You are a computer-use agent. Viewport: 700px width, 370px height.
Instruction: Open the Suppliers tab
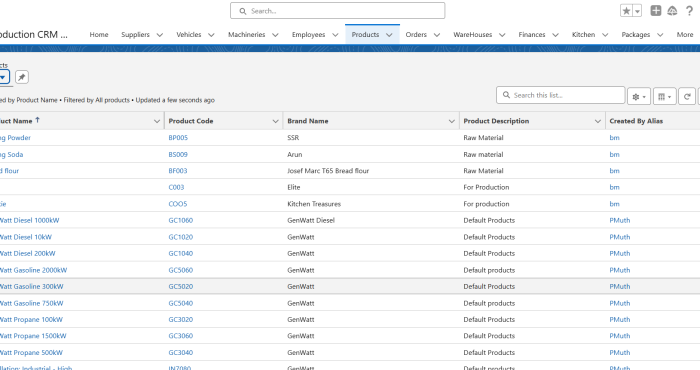(x=135, y=34)
